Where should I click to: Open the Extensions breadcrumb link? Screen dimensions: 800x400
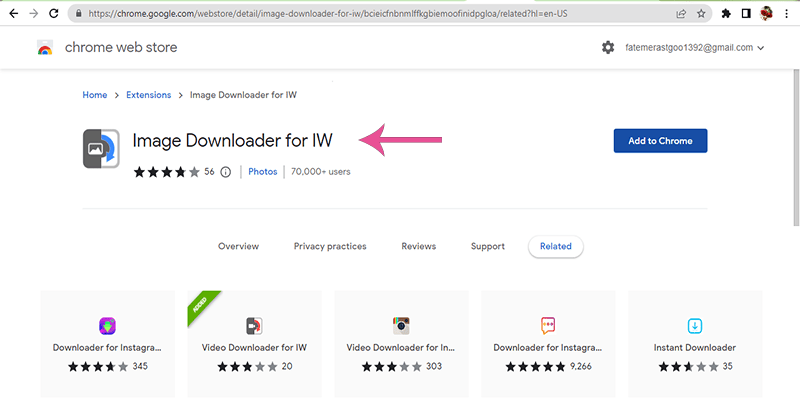[x=149, y=95]
